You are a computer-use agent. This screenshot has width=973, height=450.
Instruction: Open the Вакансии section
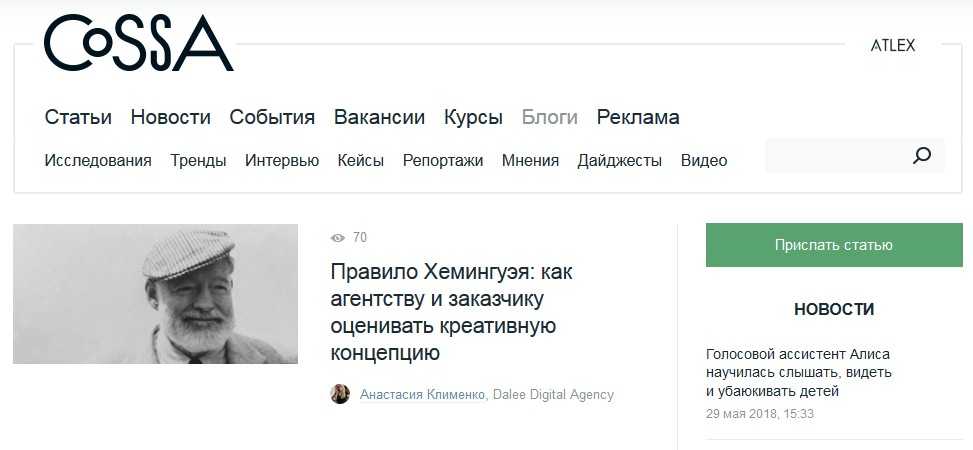tap(379, 117)
